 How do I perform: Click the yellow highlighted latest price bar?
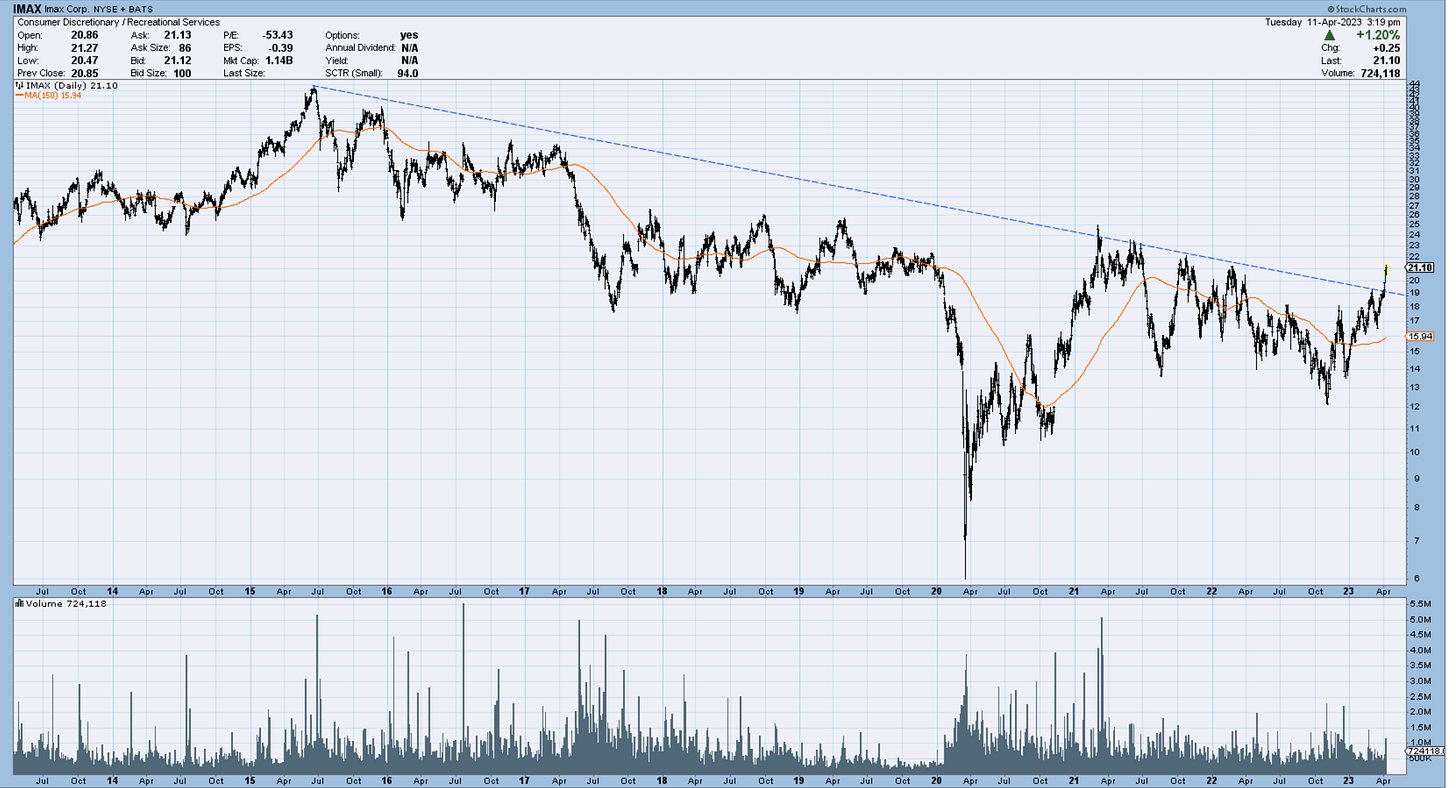coord(1385,271)
